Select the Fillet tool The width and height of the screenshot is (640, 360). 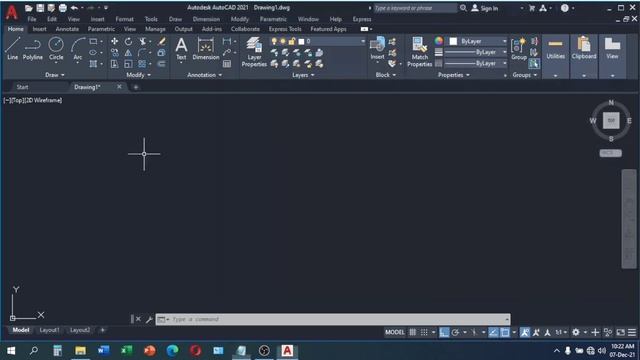click(142, 53)
